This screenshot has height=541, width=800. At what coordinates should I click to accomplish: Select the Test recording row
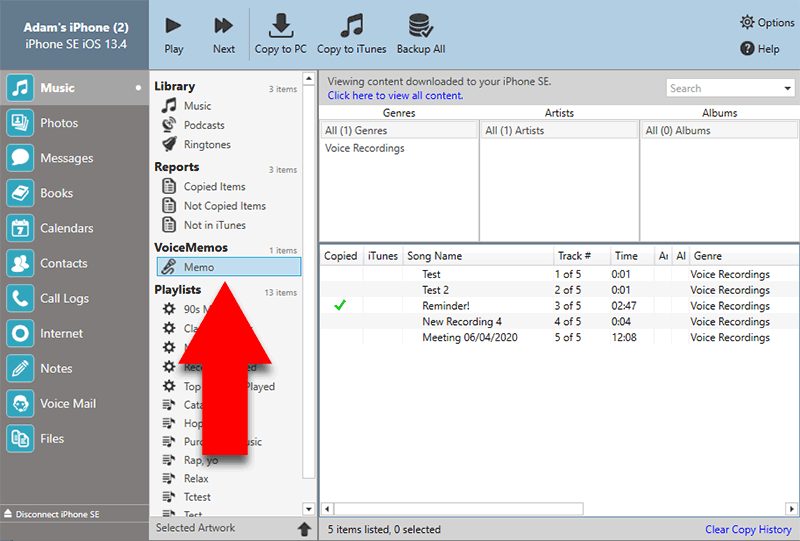coord(559,275)
